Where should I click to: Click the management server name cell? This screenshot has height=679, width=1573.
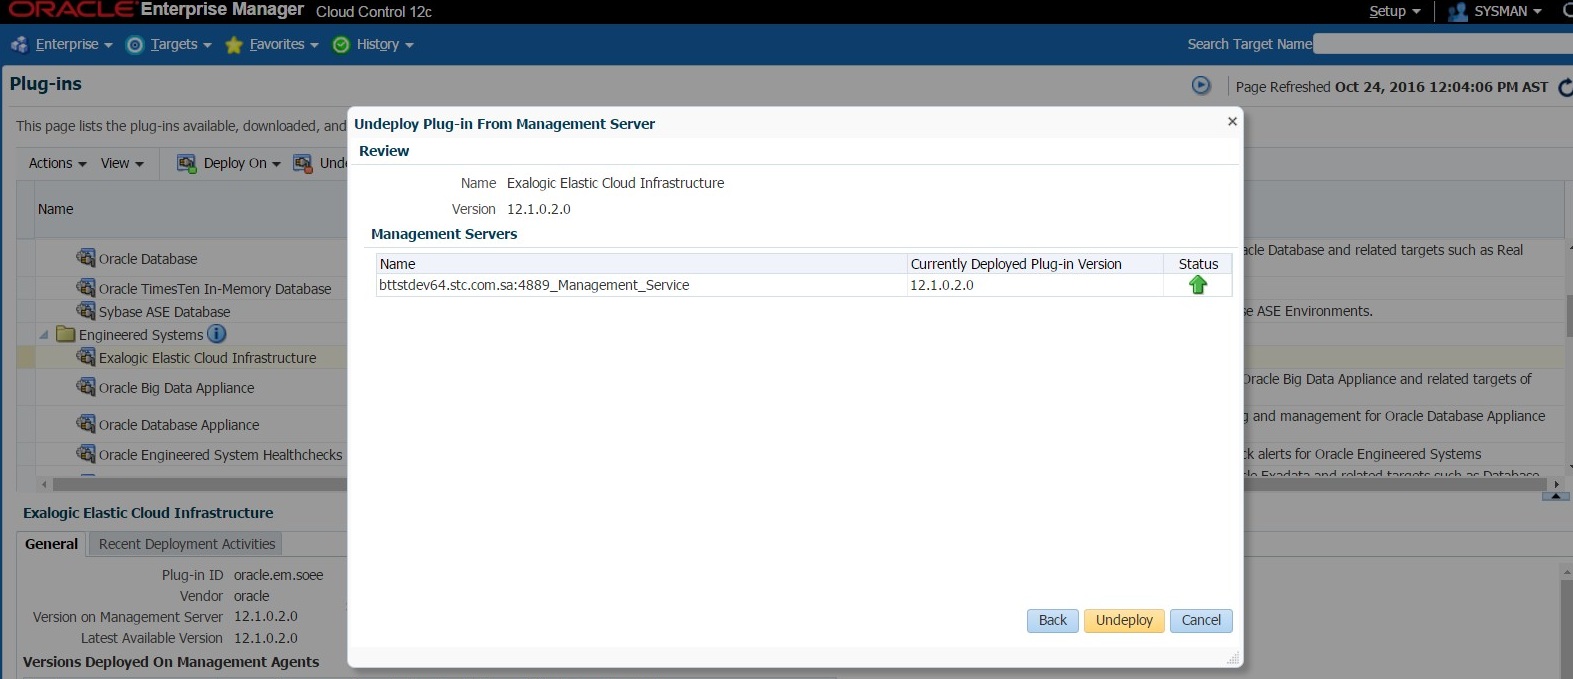tap(641, 285)
